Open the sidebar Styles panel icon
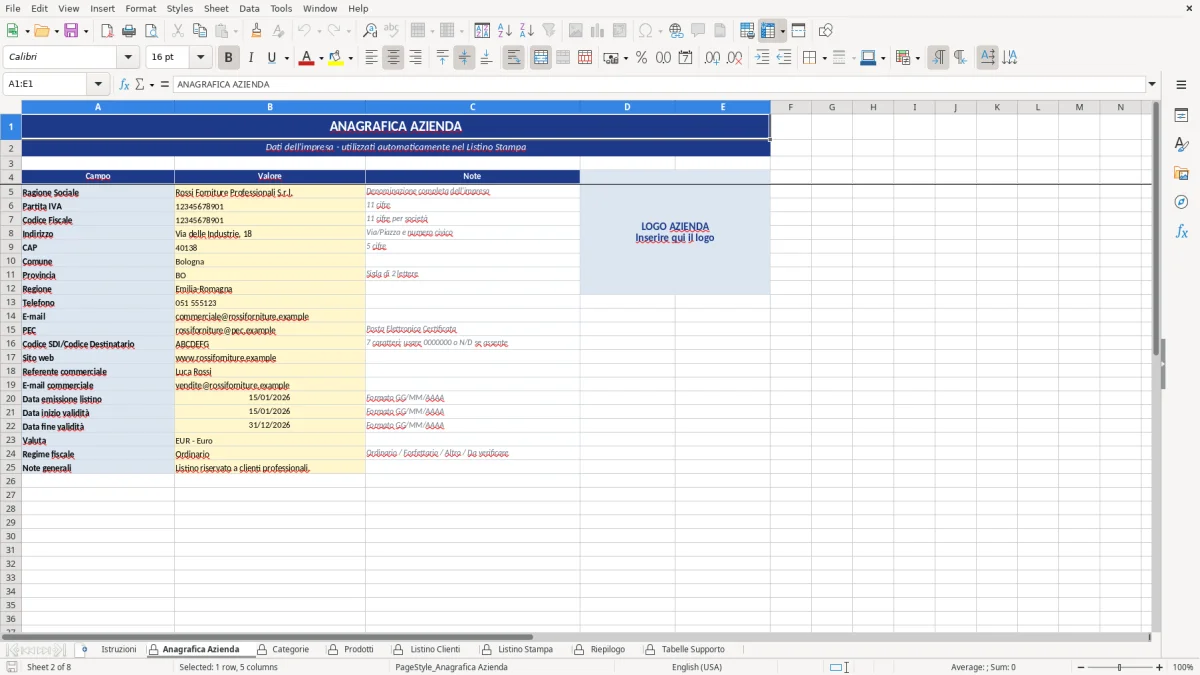This screenshot has height=675, width=1200. [1181, 145]
